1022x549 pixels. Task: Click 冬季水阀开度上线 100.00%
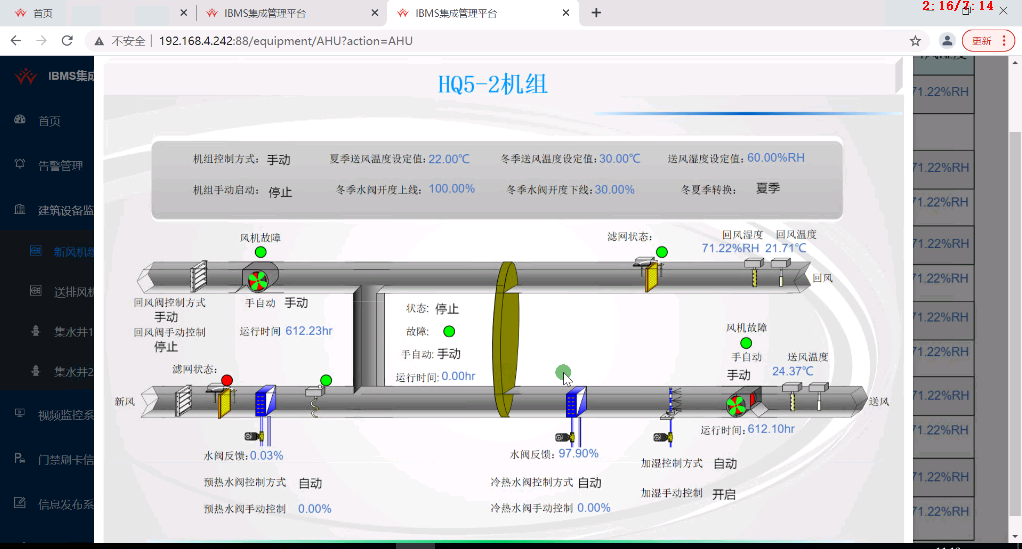(452, 188)
